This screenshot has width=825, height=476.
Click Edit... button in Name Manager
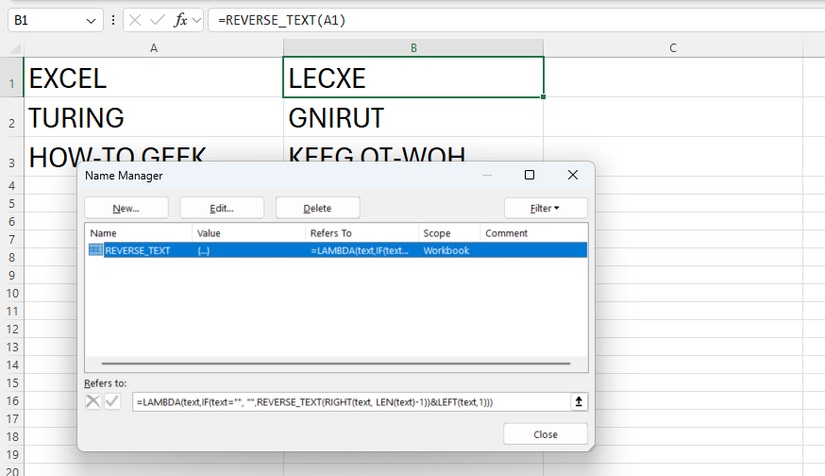point(222,208)
